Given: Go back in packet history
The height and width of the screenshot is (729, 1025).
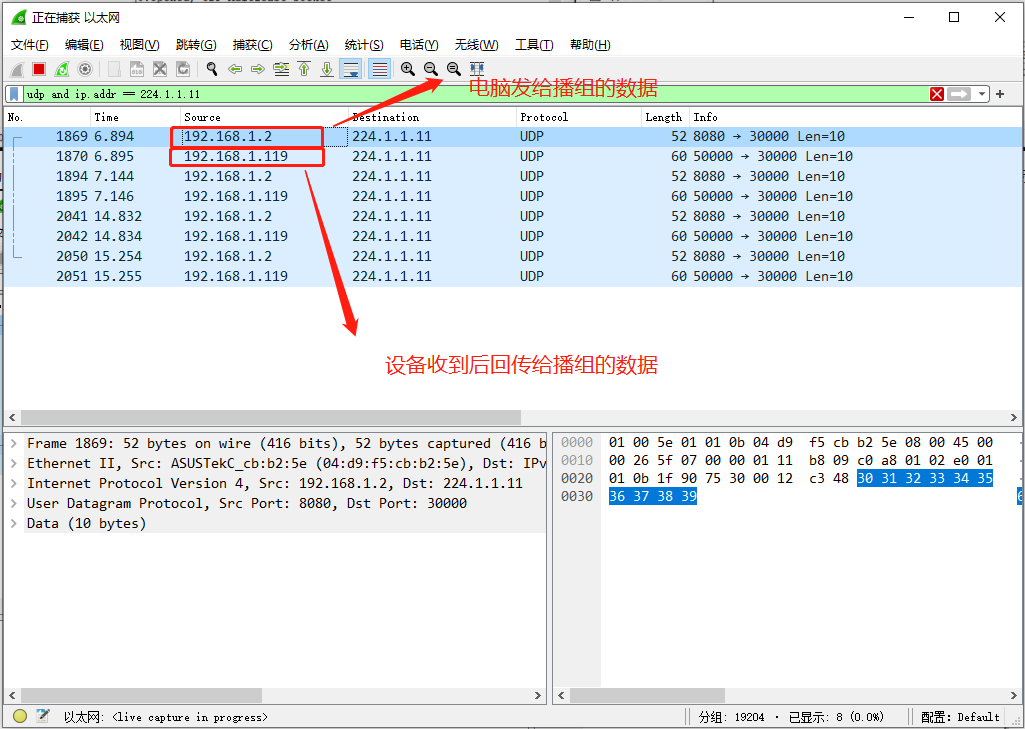Looking at the screenshot, I should pyautogui.click(x=235, y=69).
